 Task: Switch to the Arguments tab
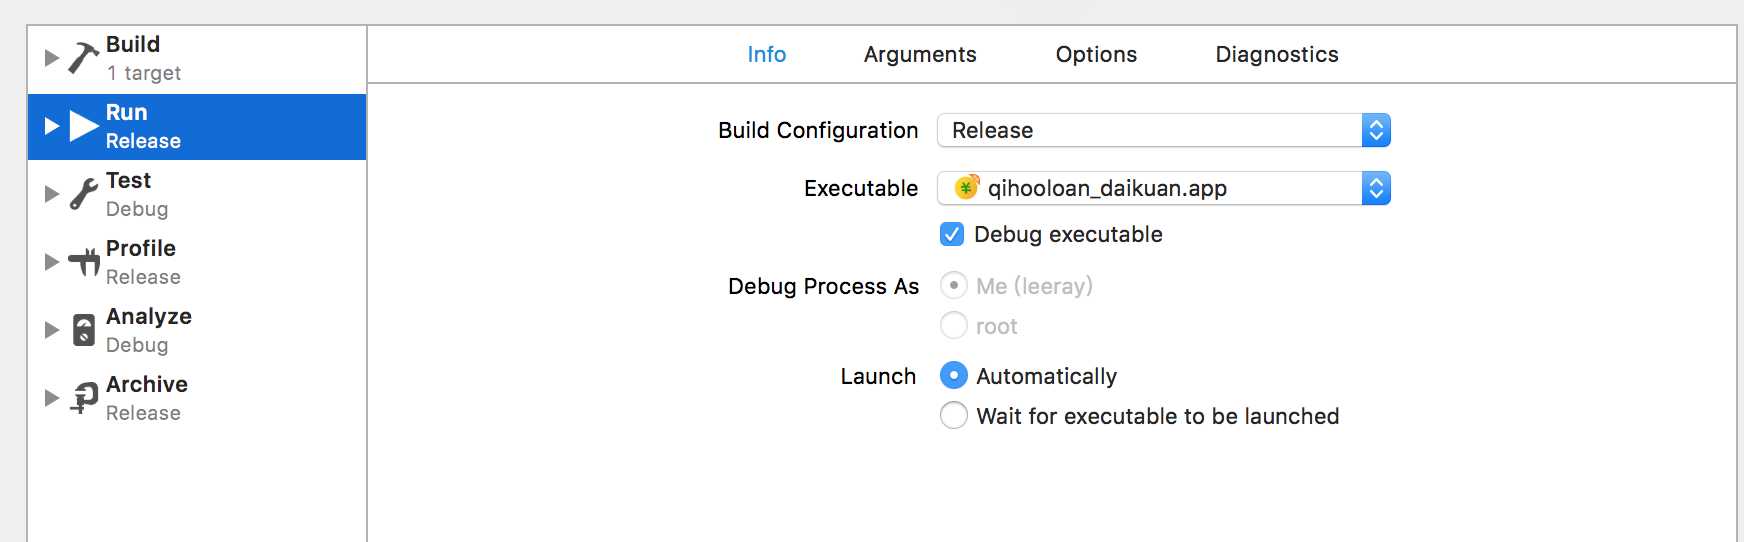920,54
